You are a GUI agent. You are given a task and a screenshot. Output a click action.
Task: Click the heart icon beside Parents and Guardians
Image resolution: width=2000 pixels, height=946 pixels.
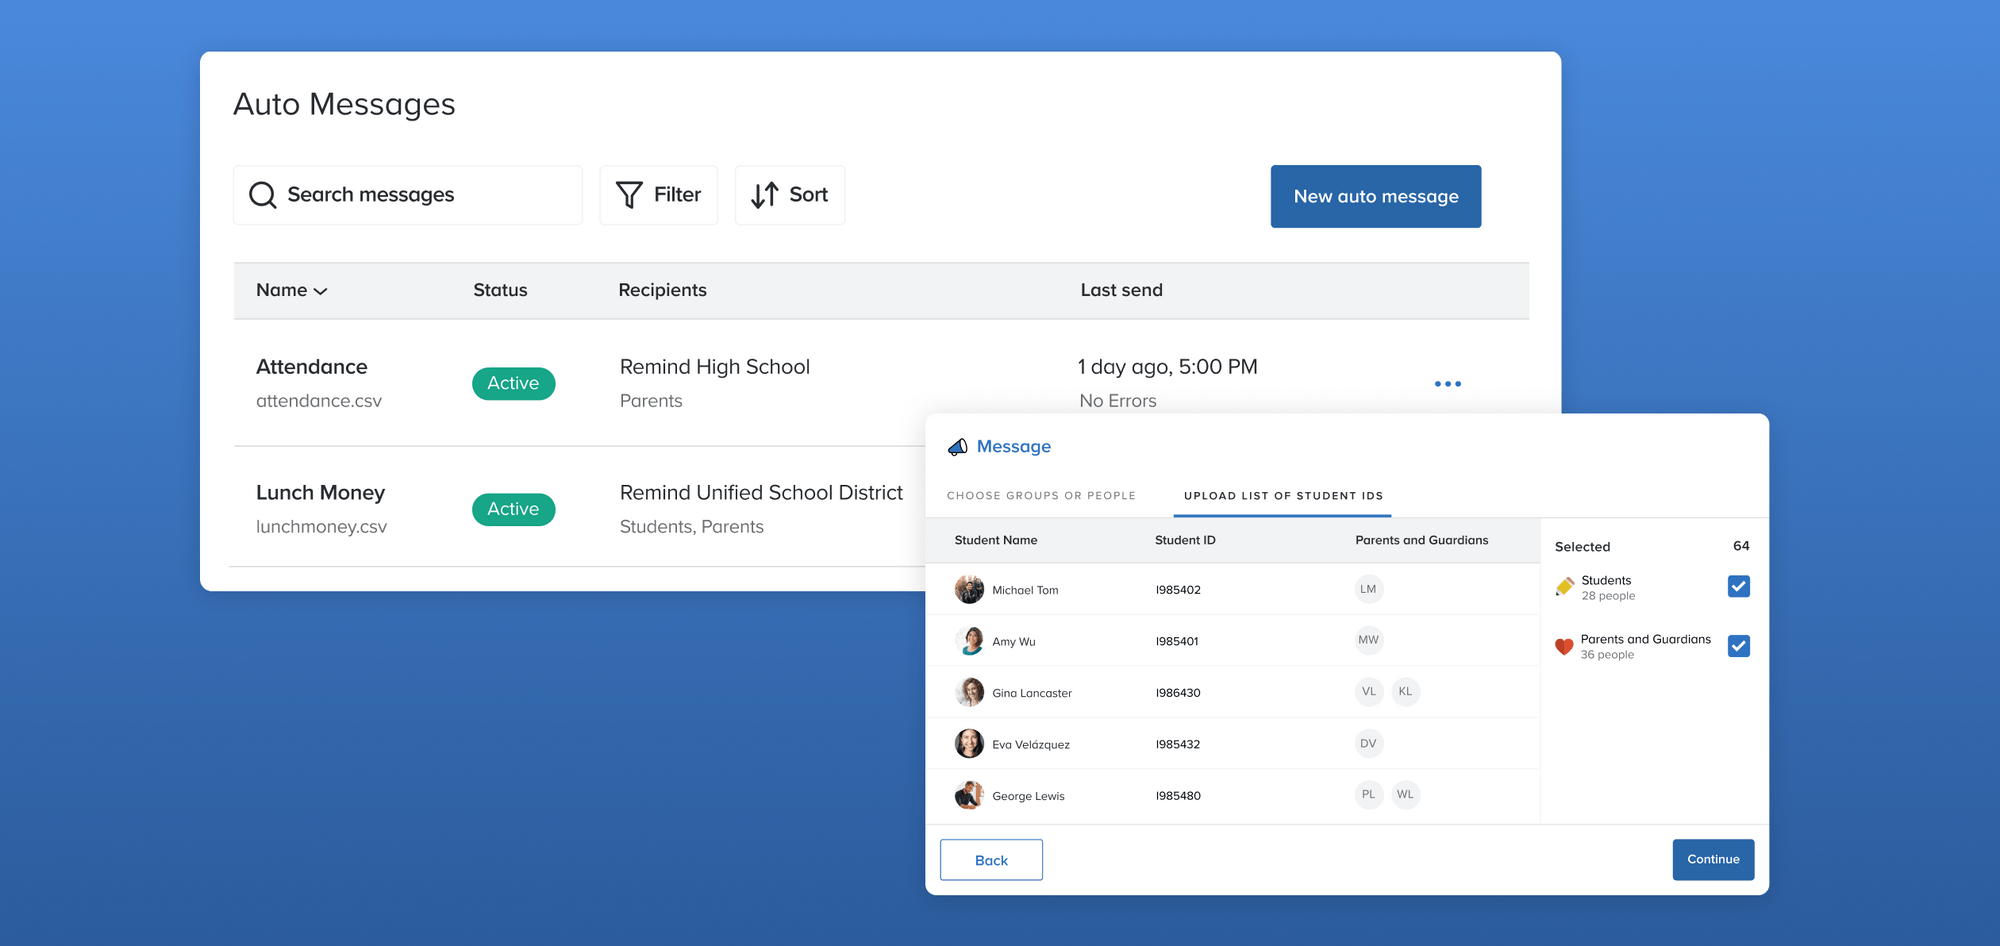[1564, 646]
